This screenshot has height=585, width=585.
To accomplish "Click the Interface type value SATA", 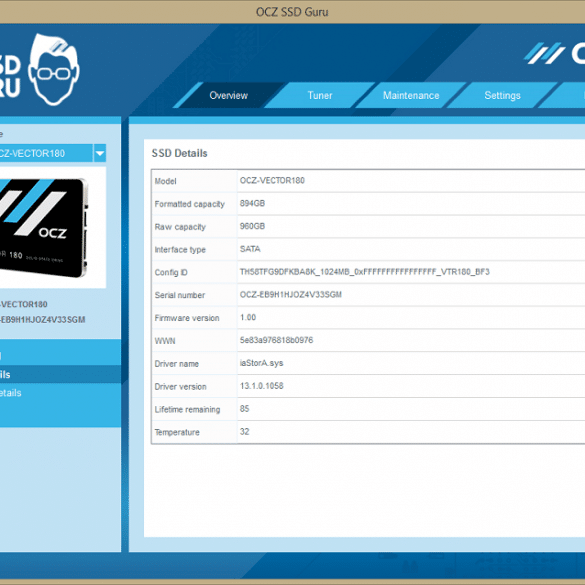I will 250,249.
